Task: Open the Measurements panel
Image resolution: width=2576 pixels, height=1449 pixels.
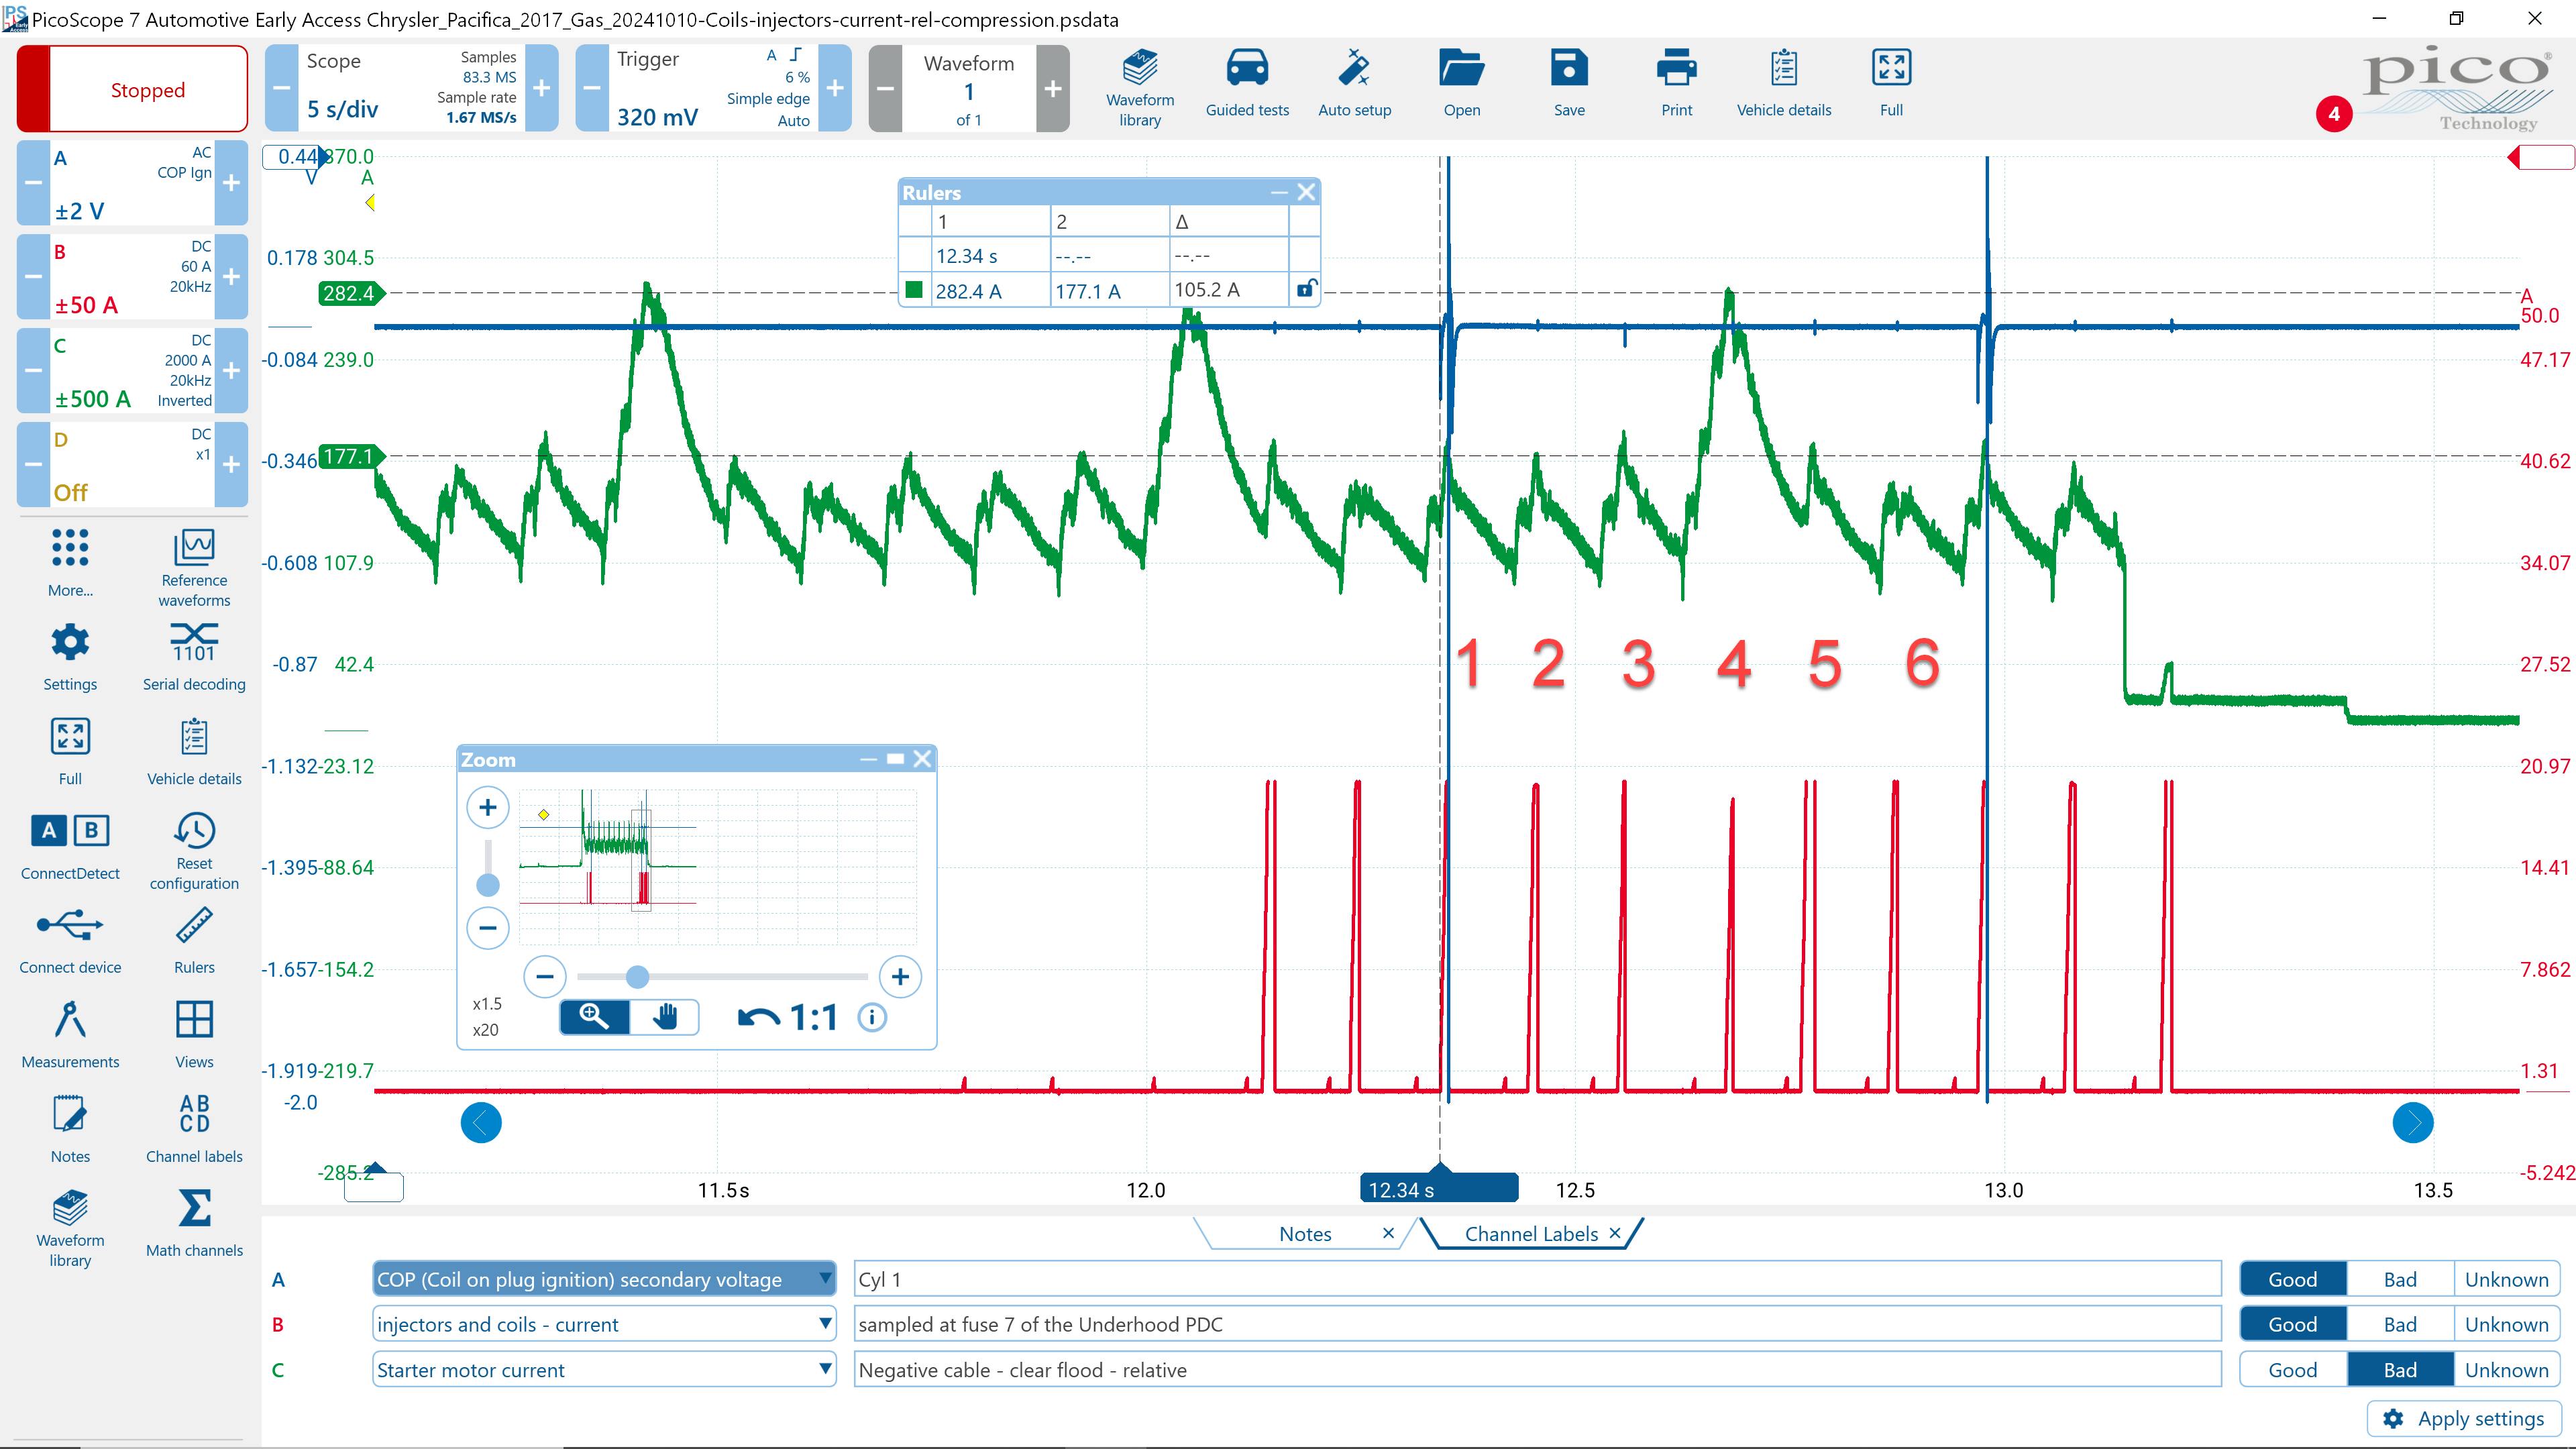Action: coord(69,1035)
